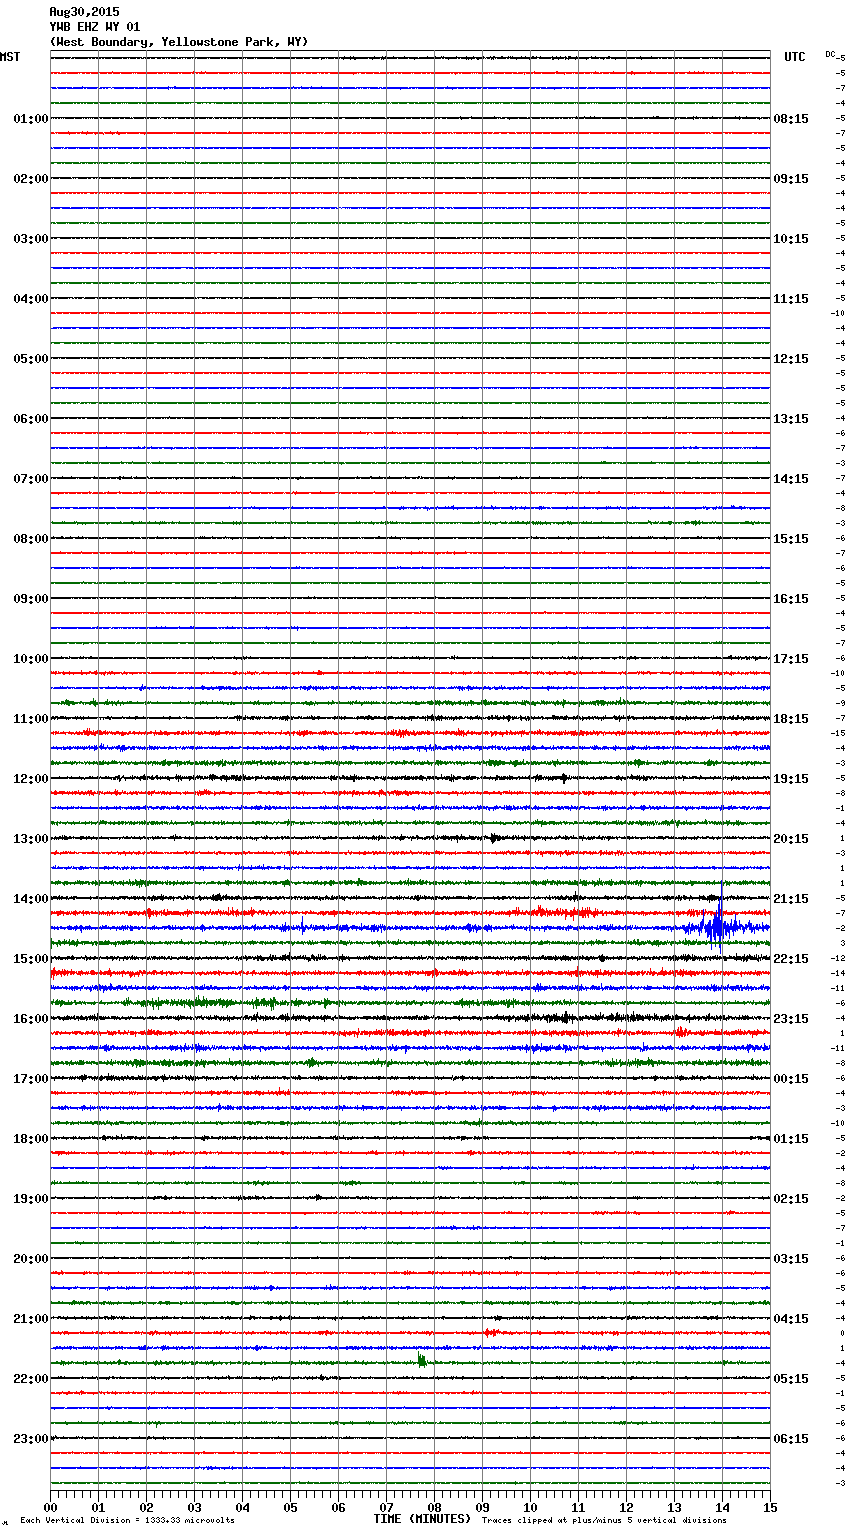Click the 01:00 MST time label
This screenshot has width=850, height=1534.
click(x=30, y=119)
